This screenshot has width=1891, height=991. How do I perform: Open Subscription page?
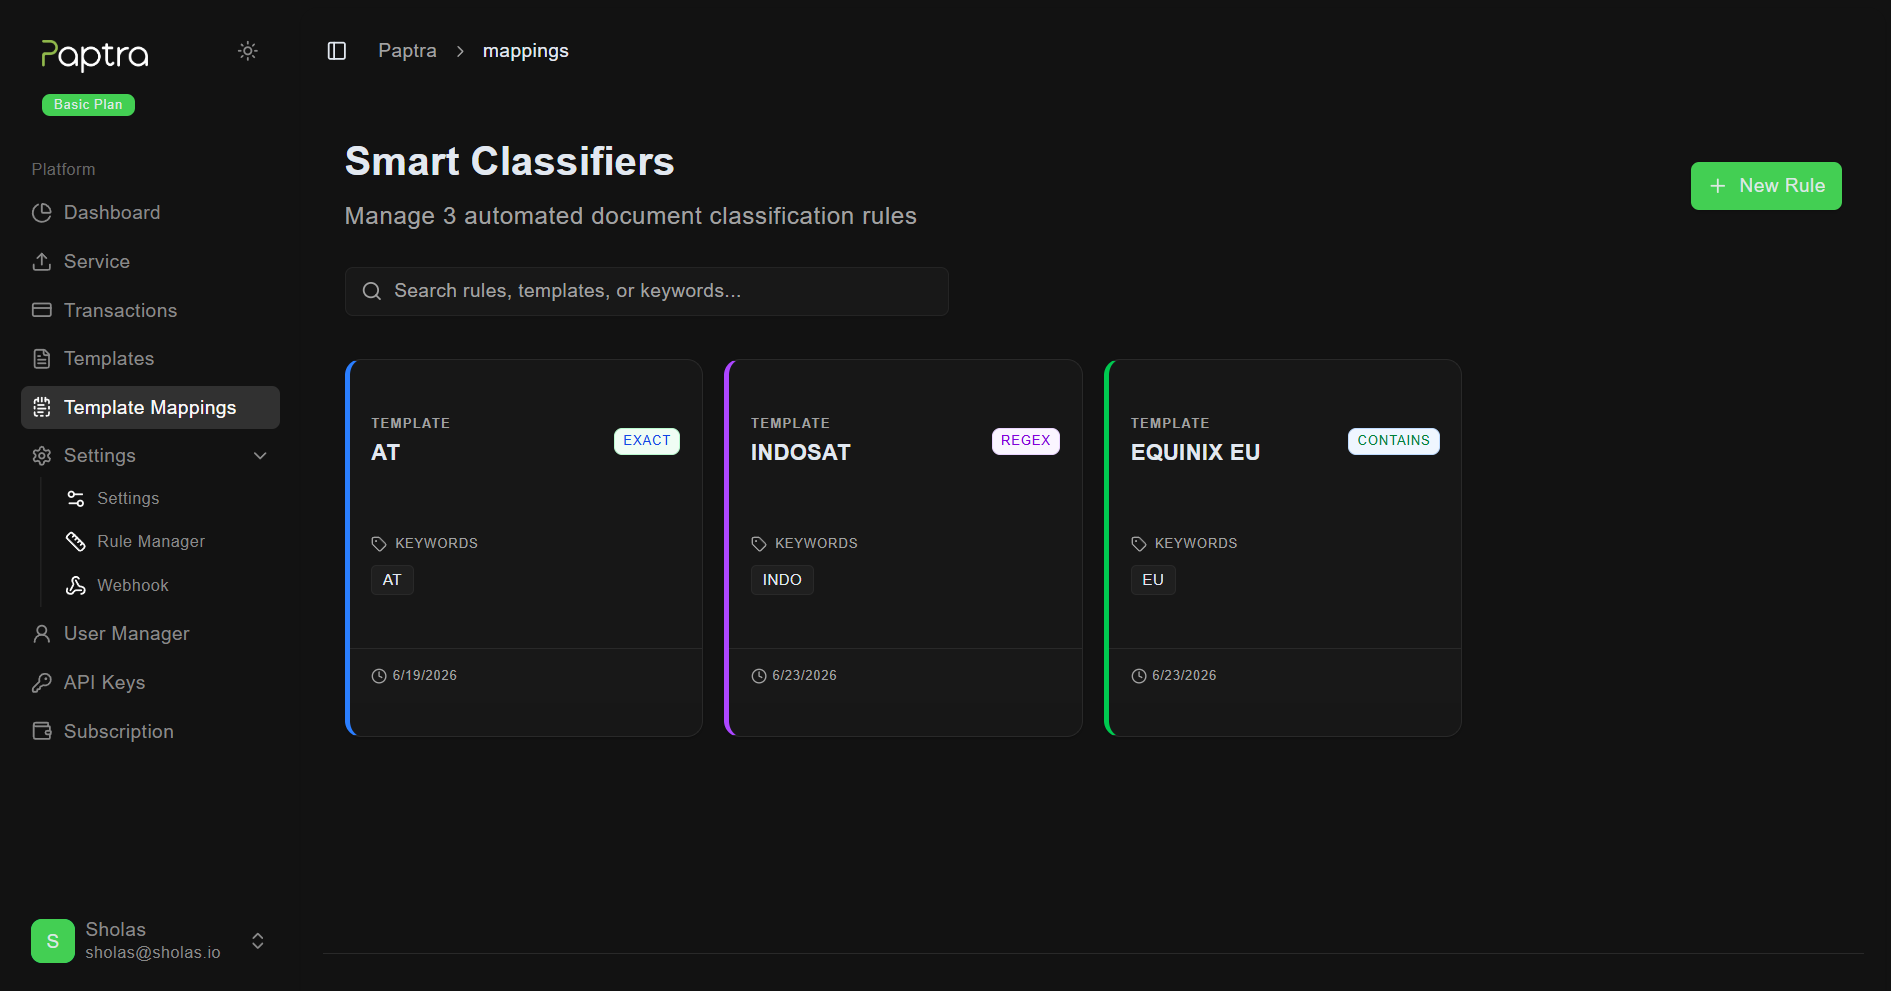150,732
